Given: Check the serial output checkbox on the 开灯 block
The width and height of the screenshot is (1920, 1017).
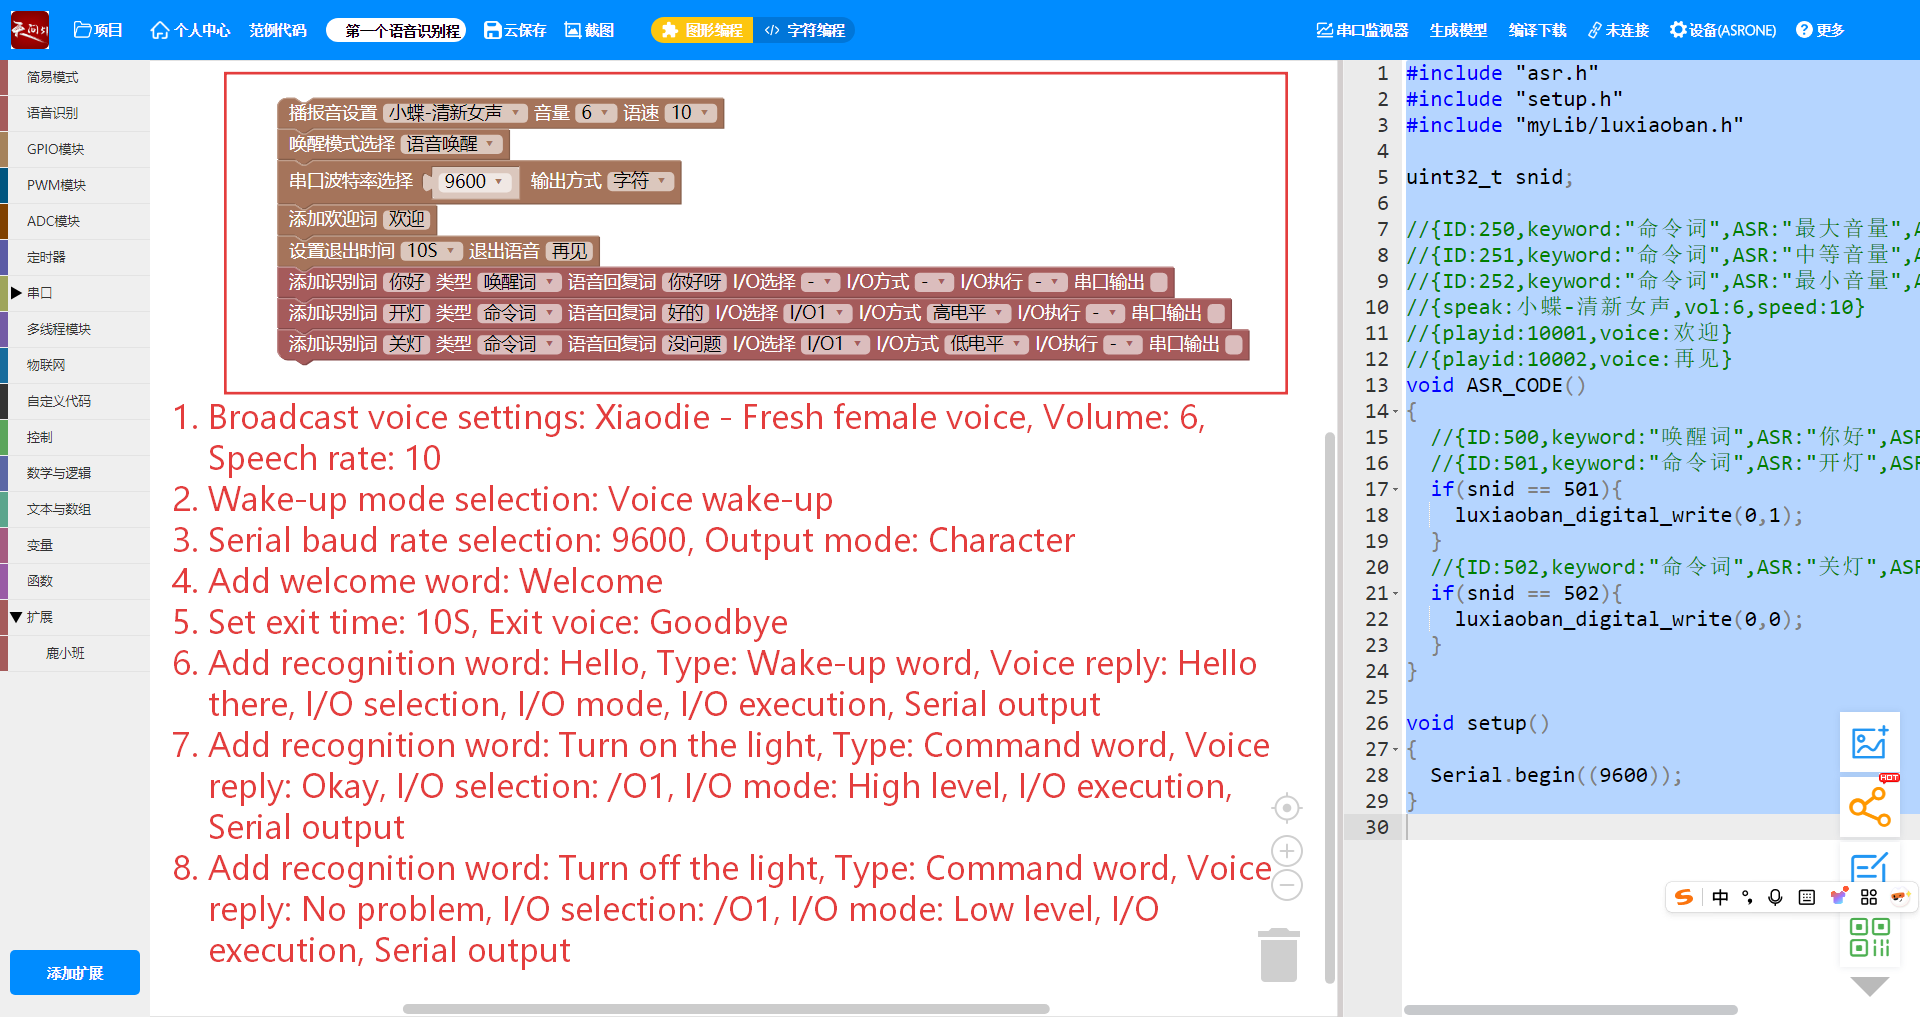Looking at the screenshot, I should click(x=1216, y=312).
